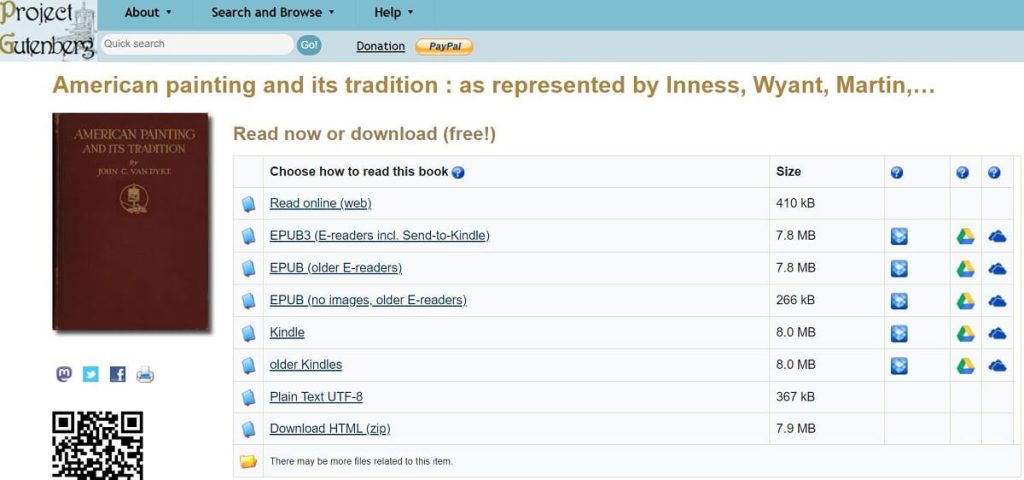
Task: Download the Plain Text UTF-8 version
Action: point(316,397)
